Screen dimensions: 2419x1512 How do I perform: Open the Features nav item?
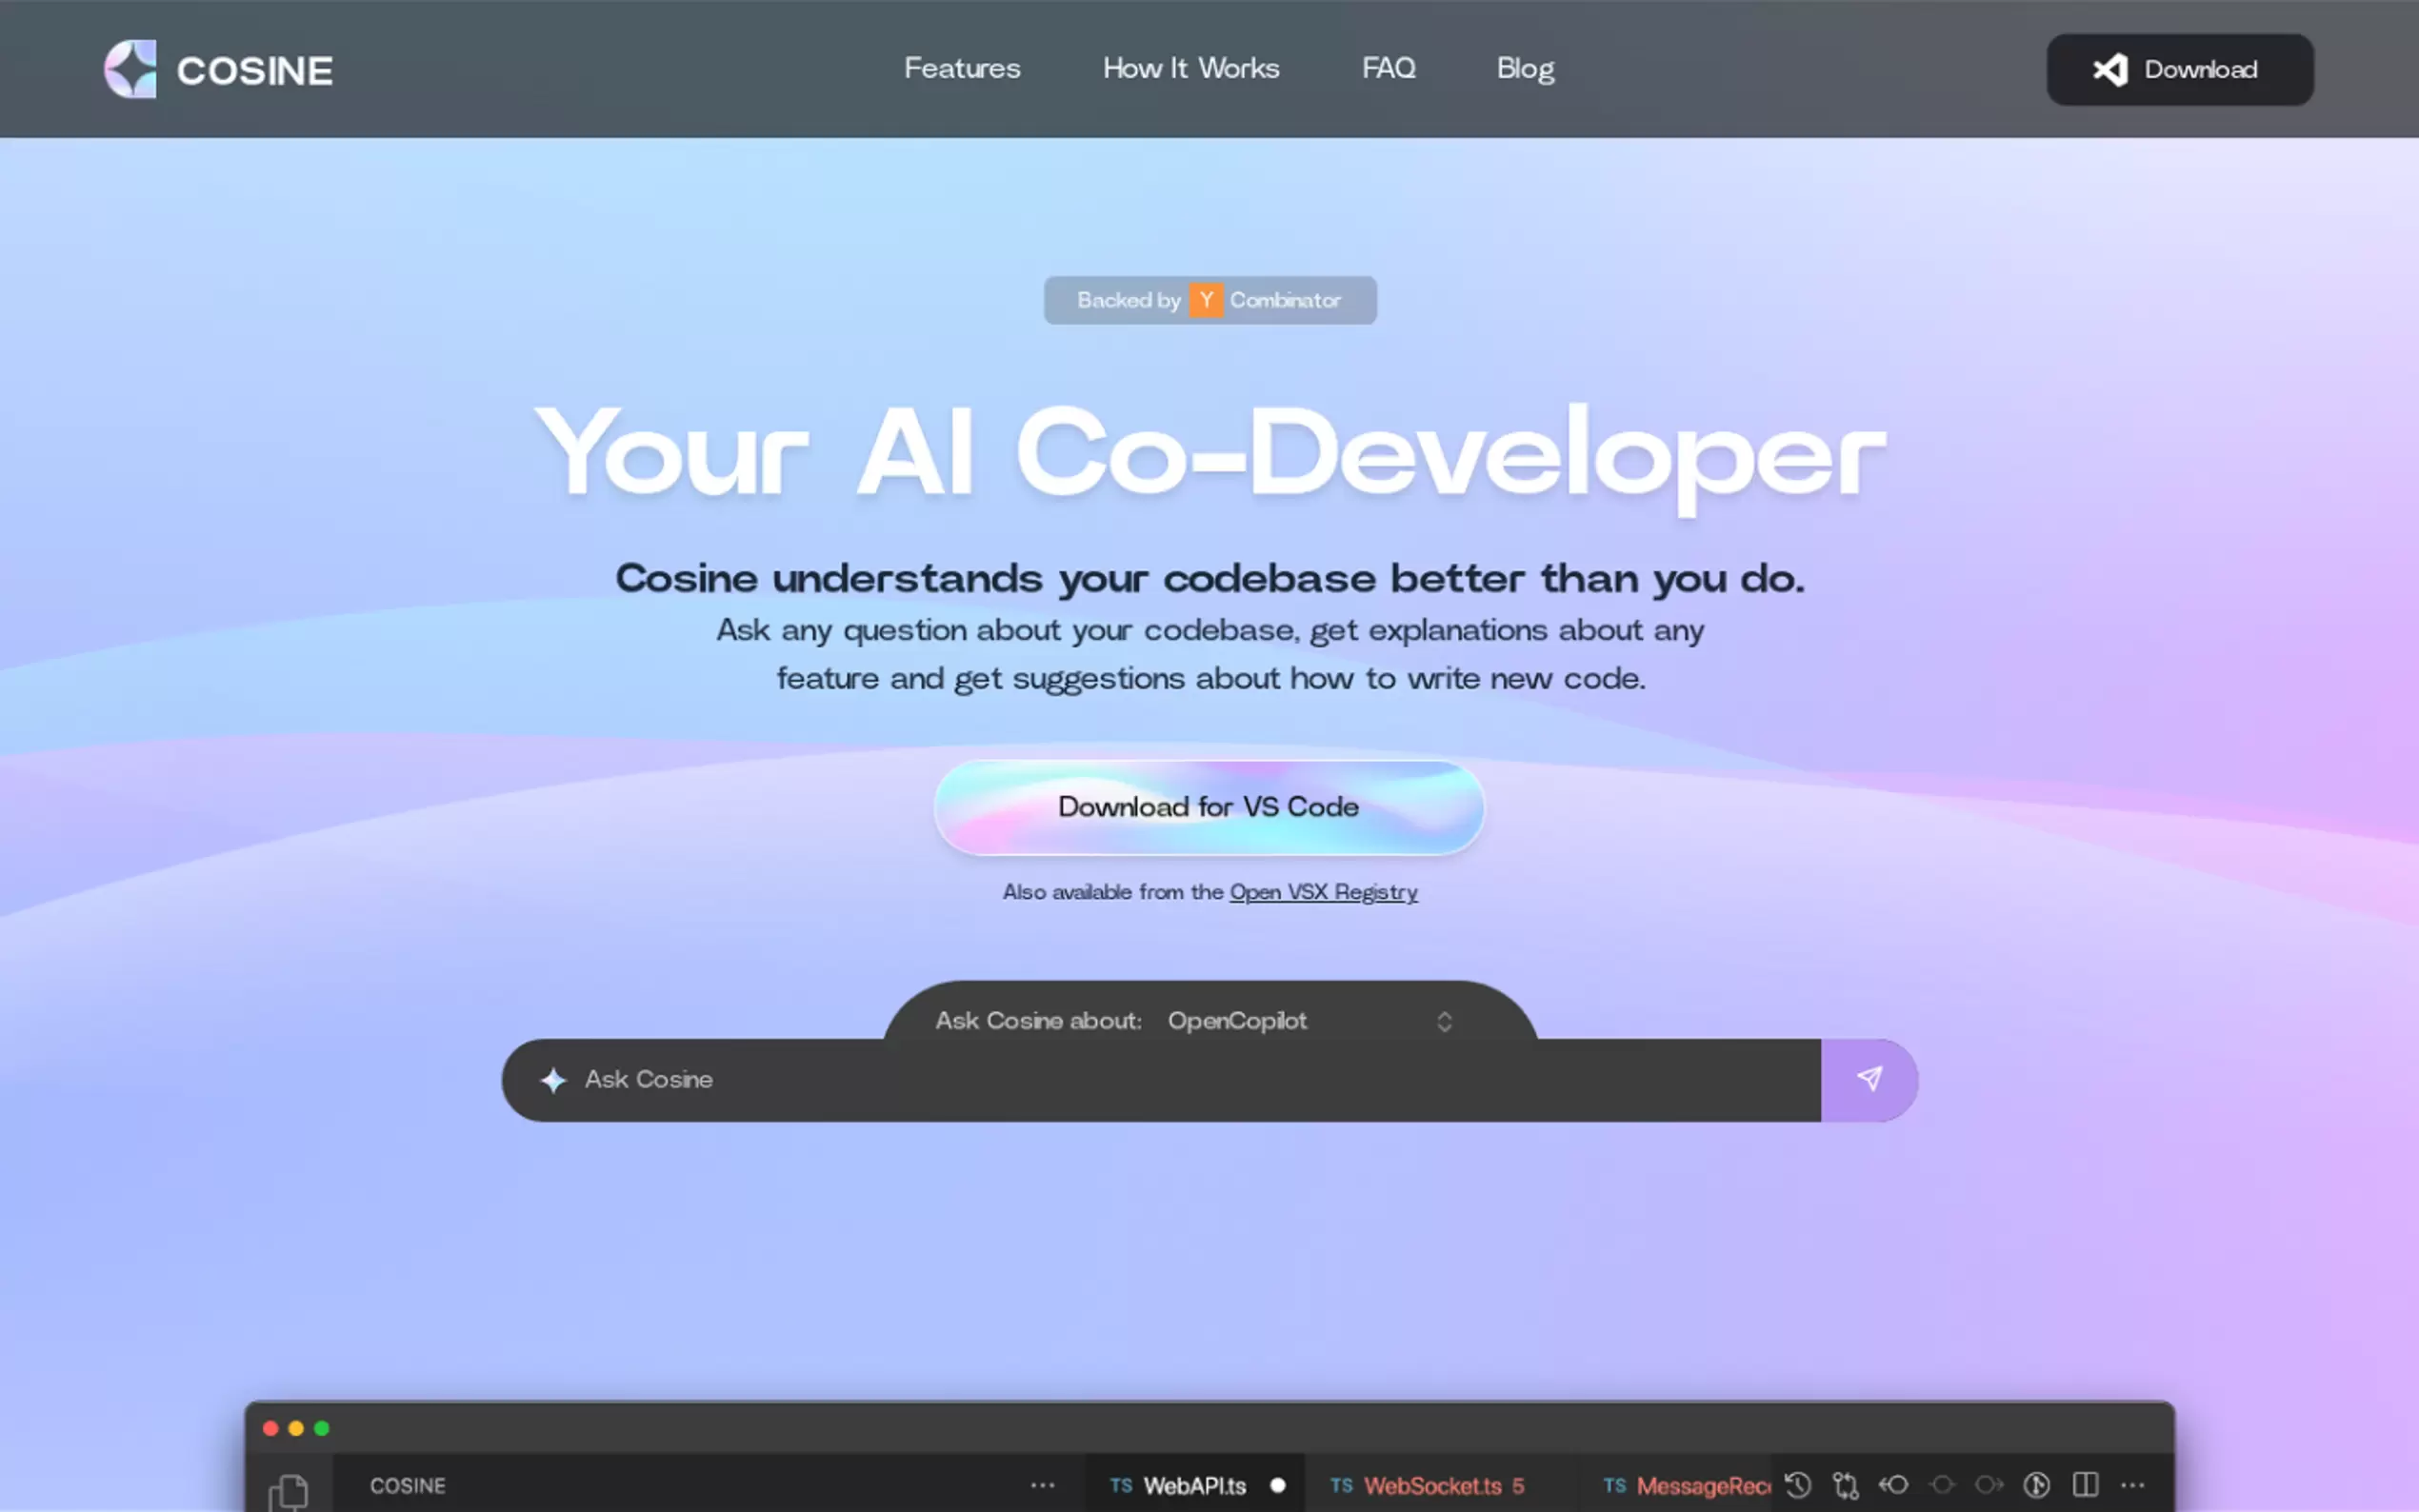click(961, 68)
